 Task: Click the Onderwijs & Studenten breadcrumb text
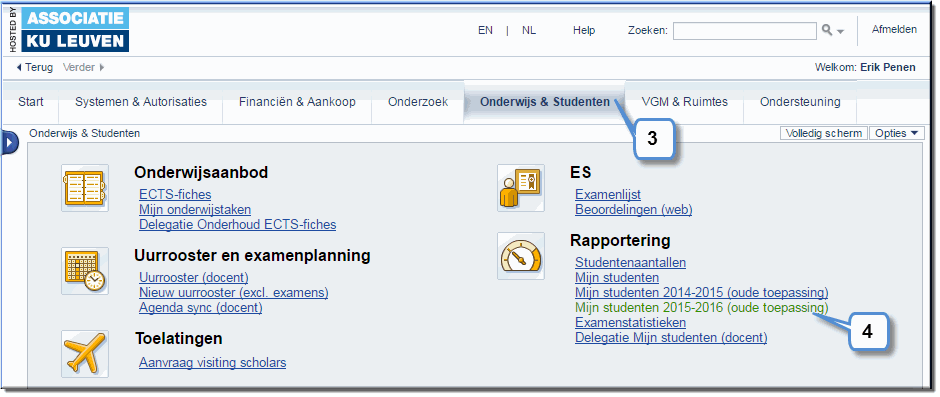pyautogui.click(x=84, y=133)
